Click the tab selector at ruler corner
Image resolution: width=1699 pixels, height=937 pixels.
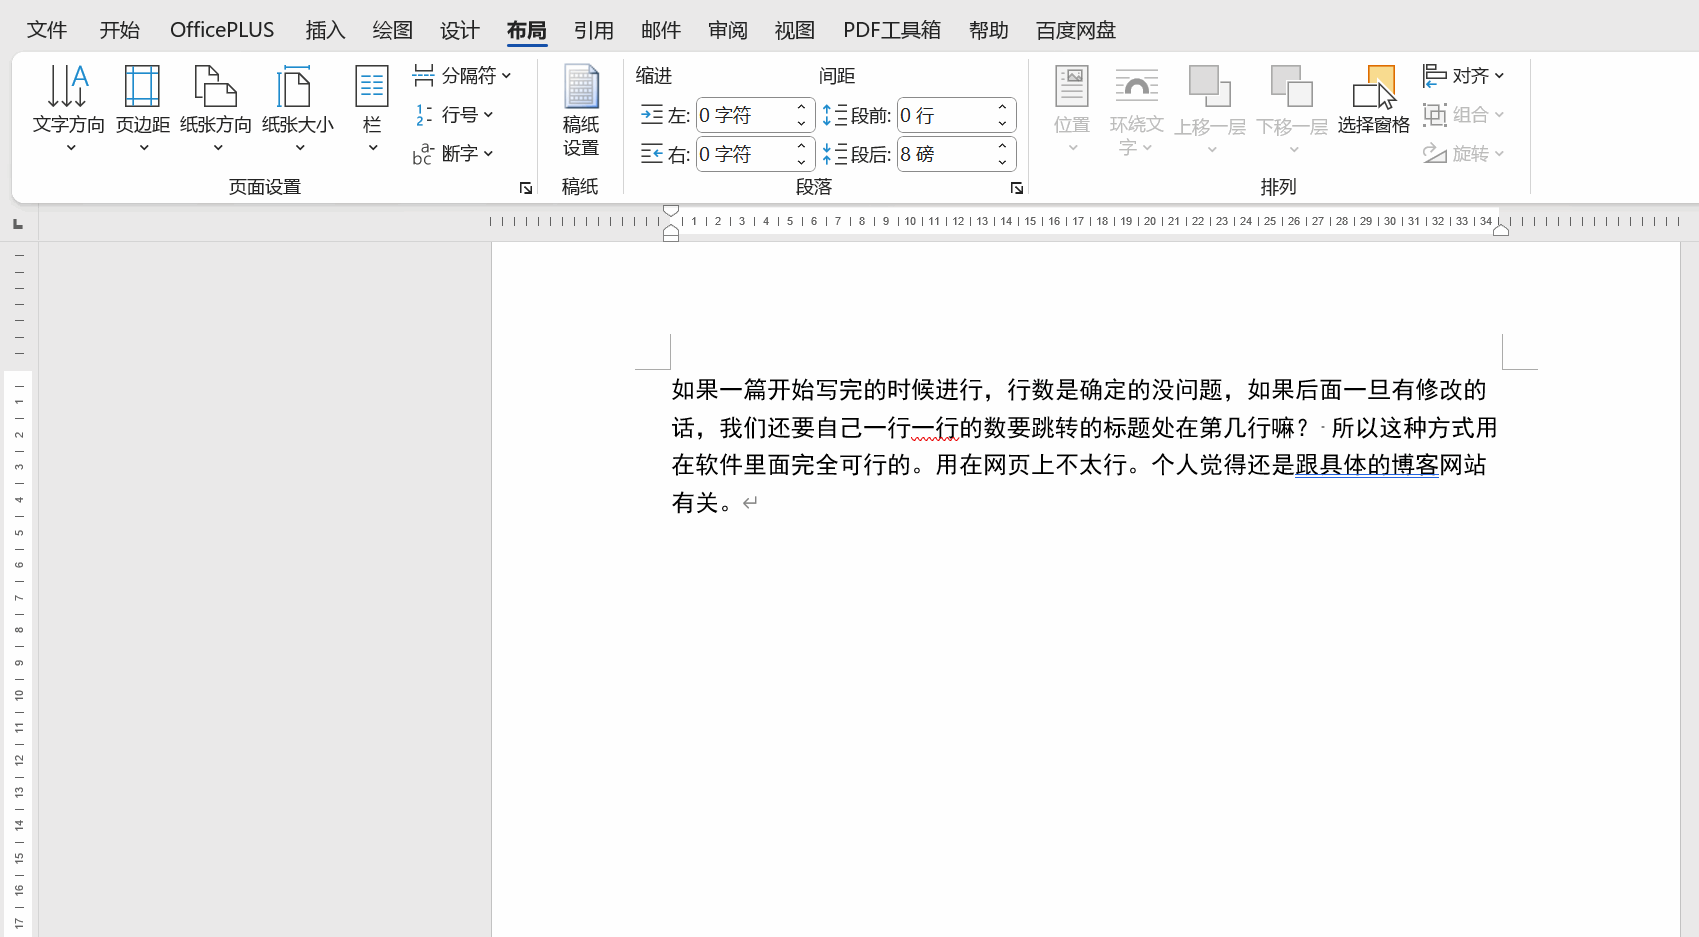18,224
